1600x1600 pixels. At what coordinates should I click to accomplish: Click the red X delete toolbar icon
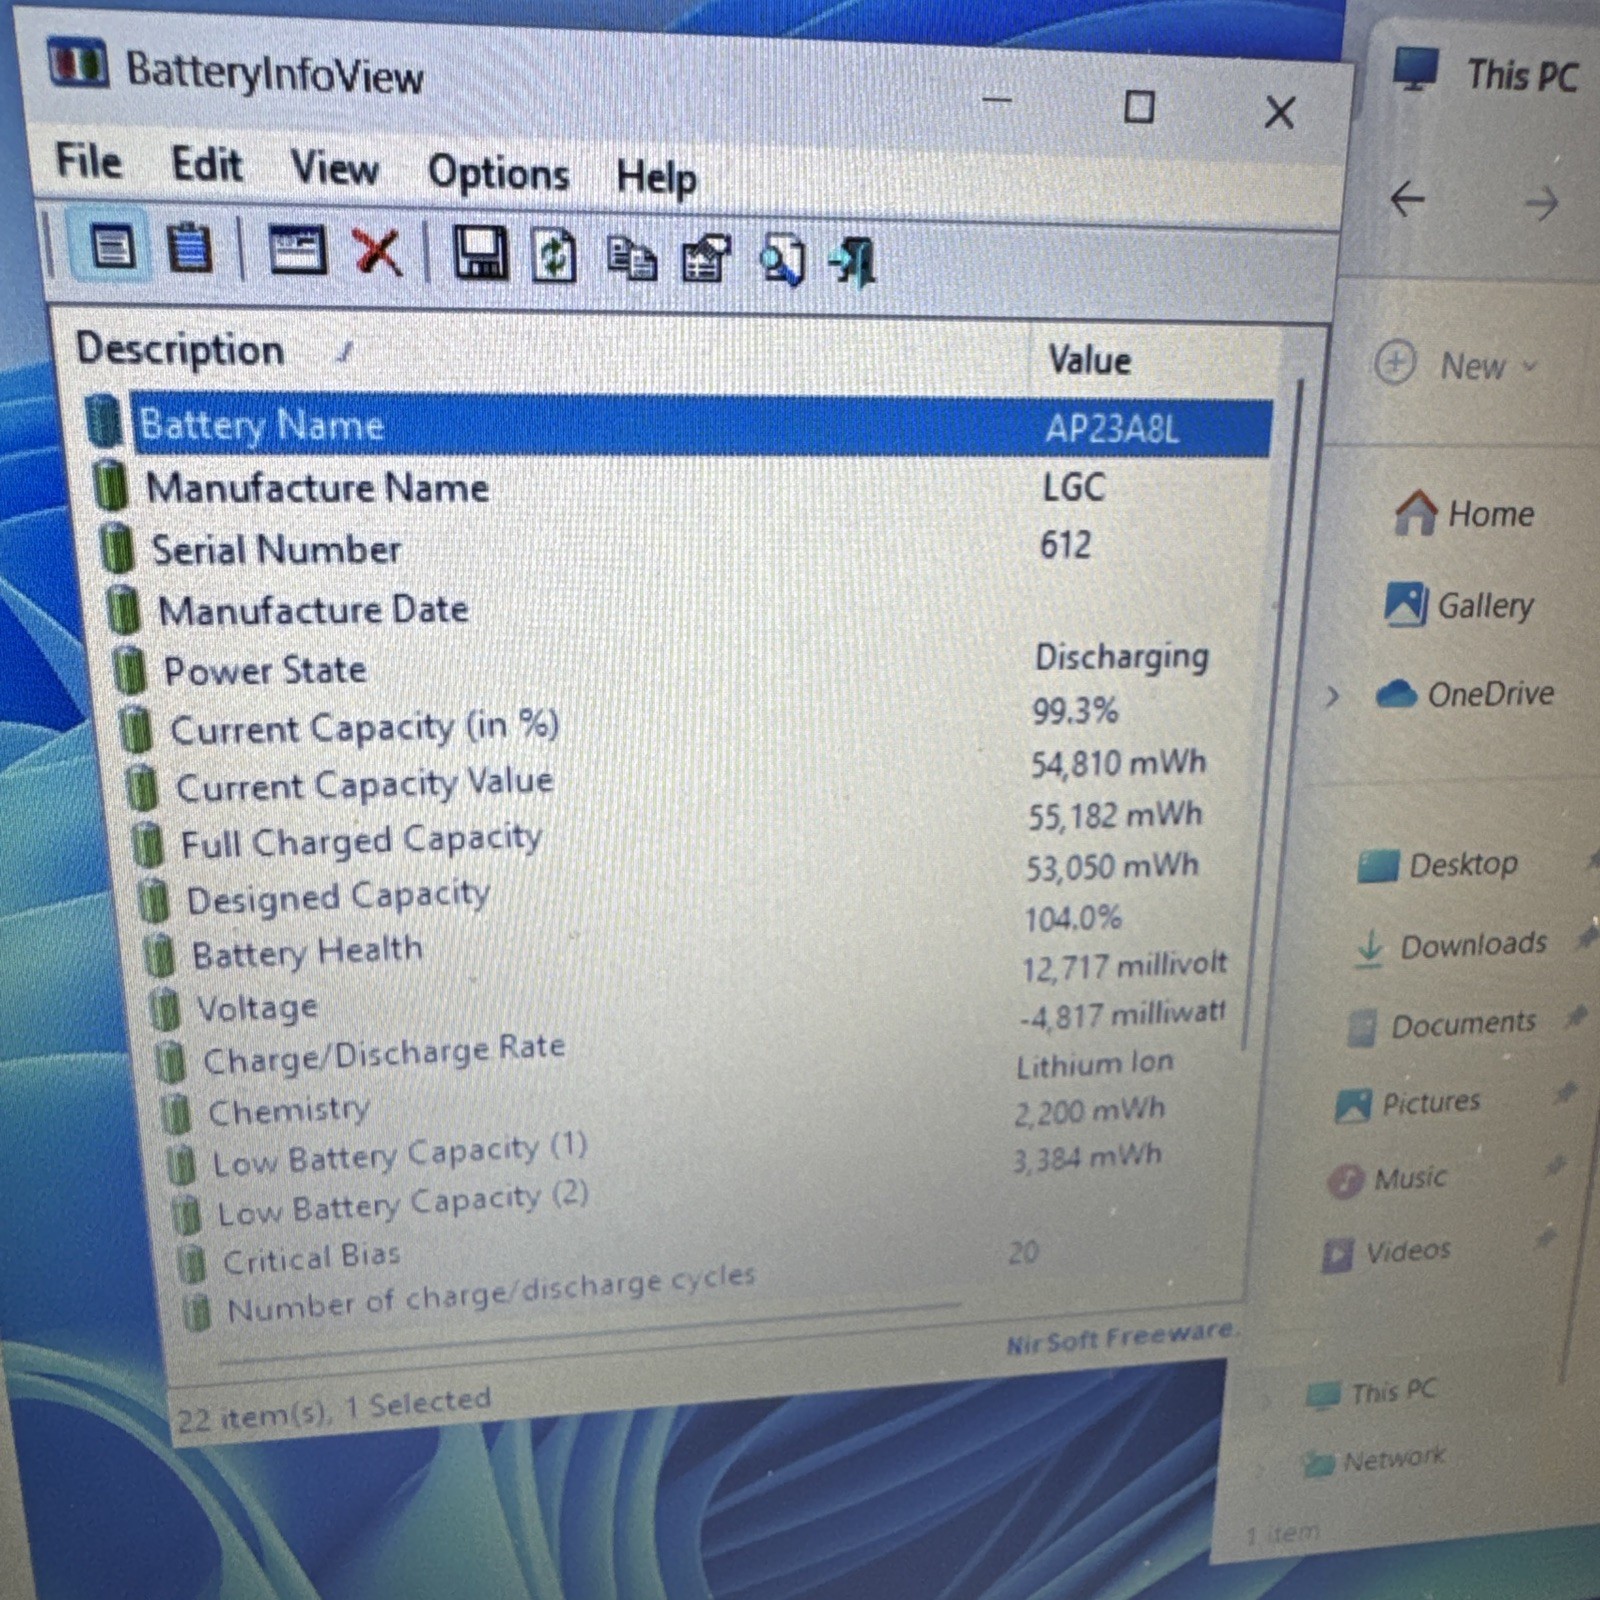[377, 252]
